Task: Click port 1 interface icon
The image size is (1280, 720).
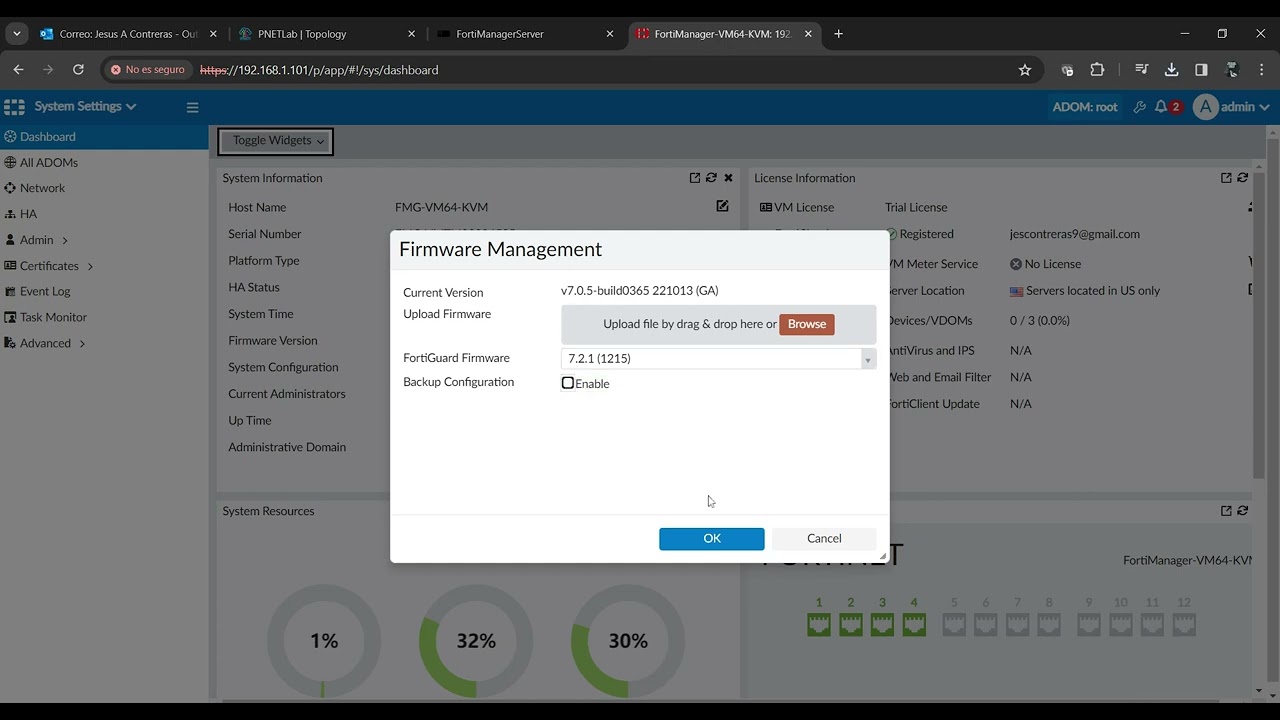Action: pyautogui.click(x=819, y=625)
